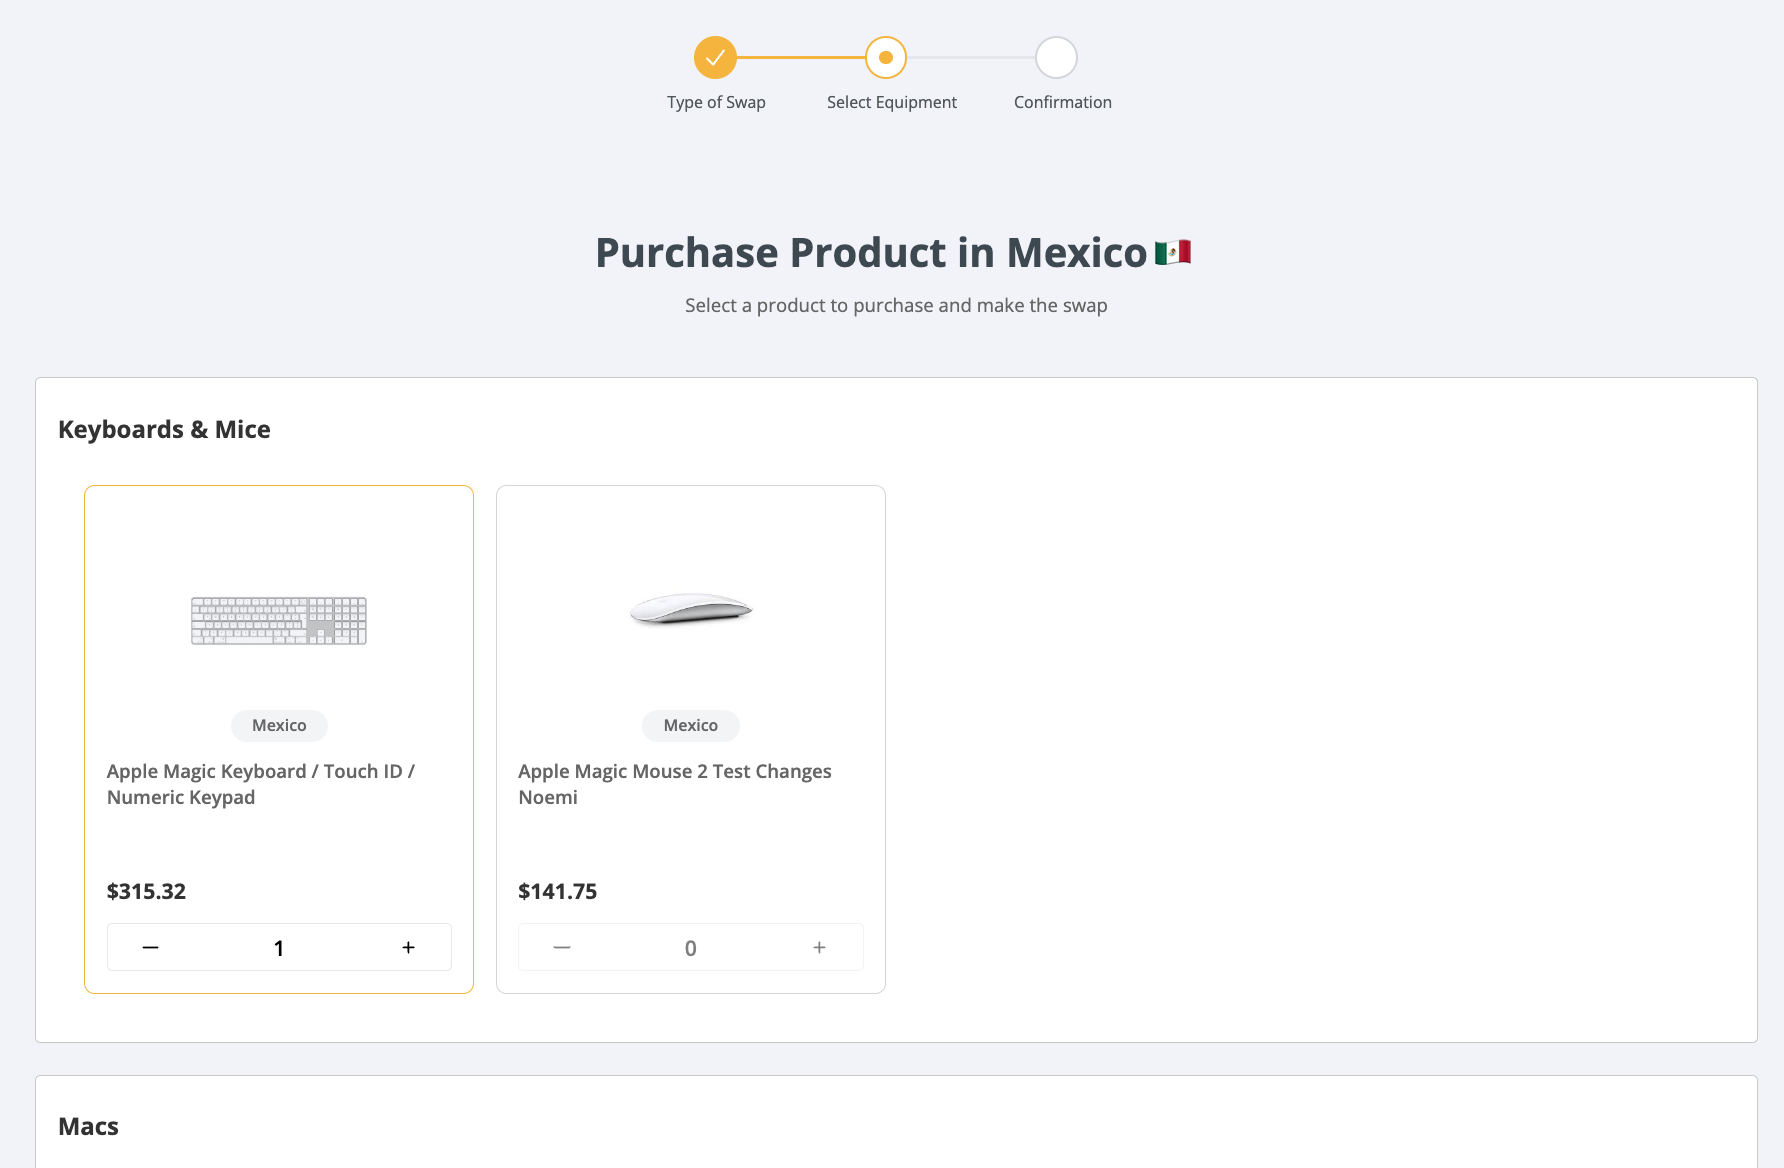This screenshot has width=1784, height=1168.
Task: Click the Confirmation step label
Action: (1062, 102)
